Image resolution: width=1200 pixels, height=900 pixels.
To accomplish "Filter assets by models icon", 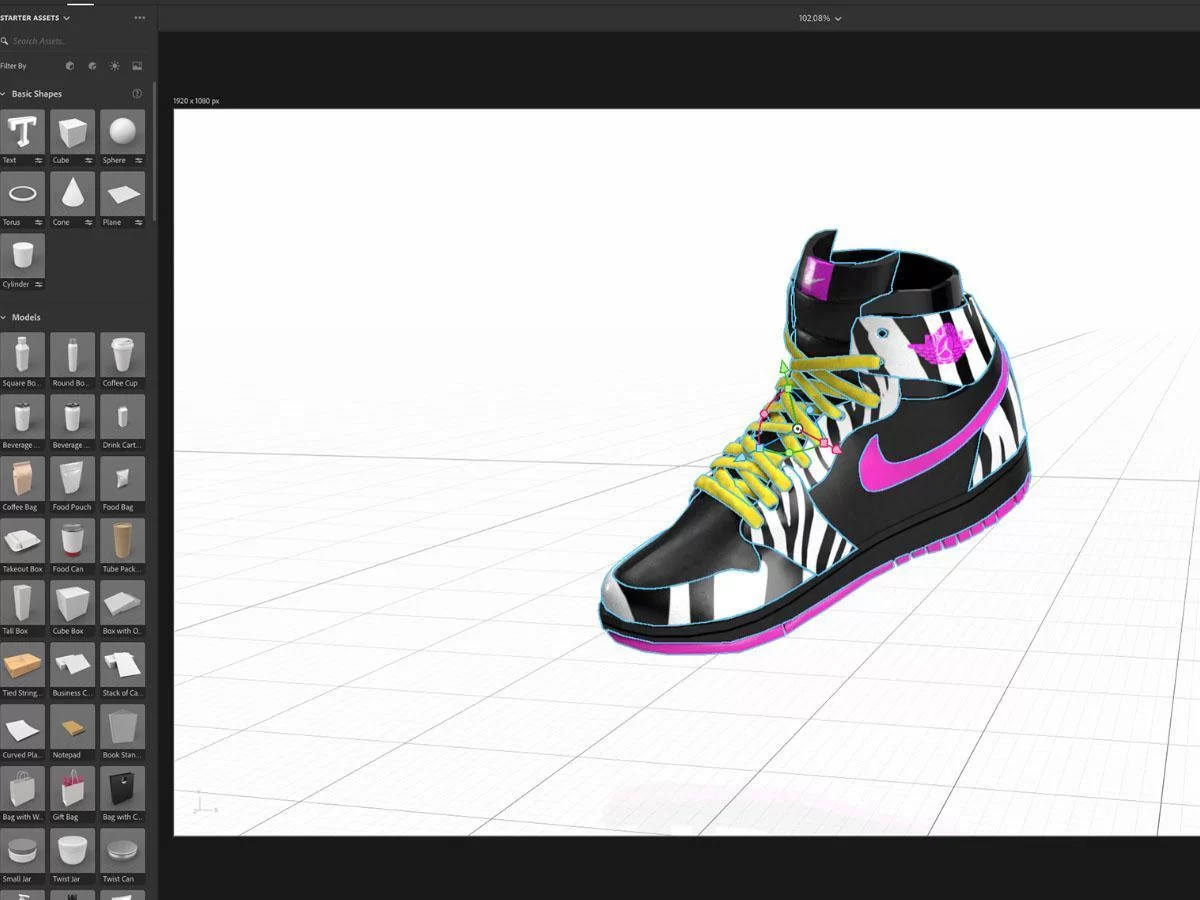I will pos(69,66).
